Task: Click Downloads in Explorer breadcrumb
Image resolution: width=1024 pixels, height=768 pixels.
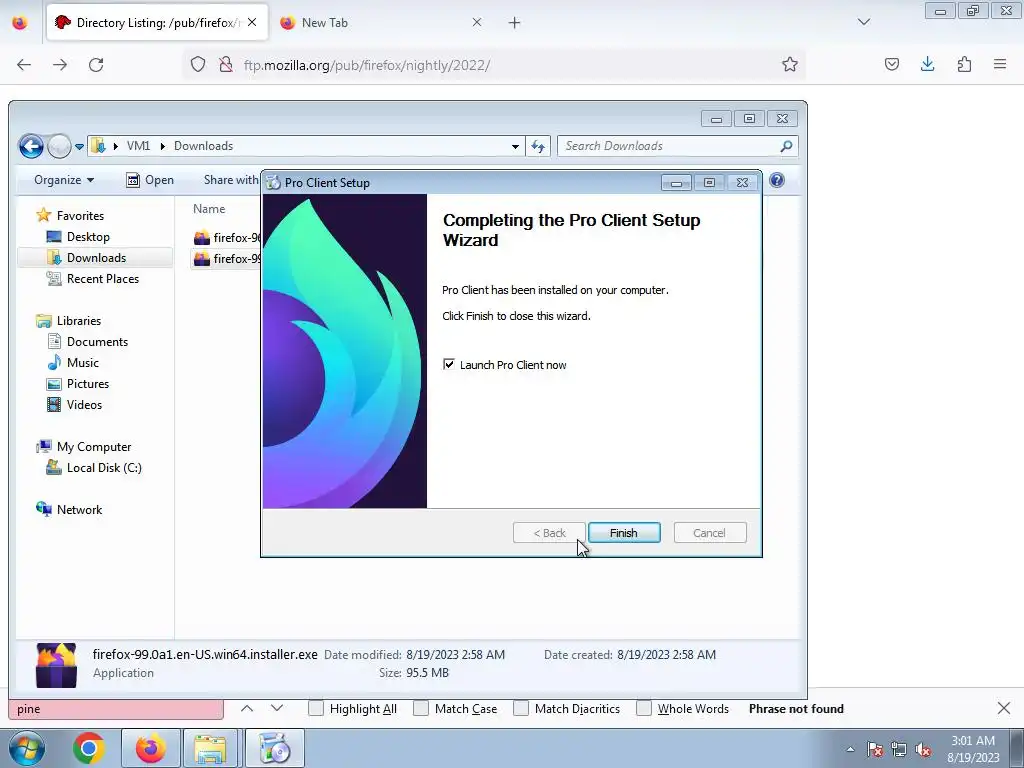Action: tap(203, 146)
